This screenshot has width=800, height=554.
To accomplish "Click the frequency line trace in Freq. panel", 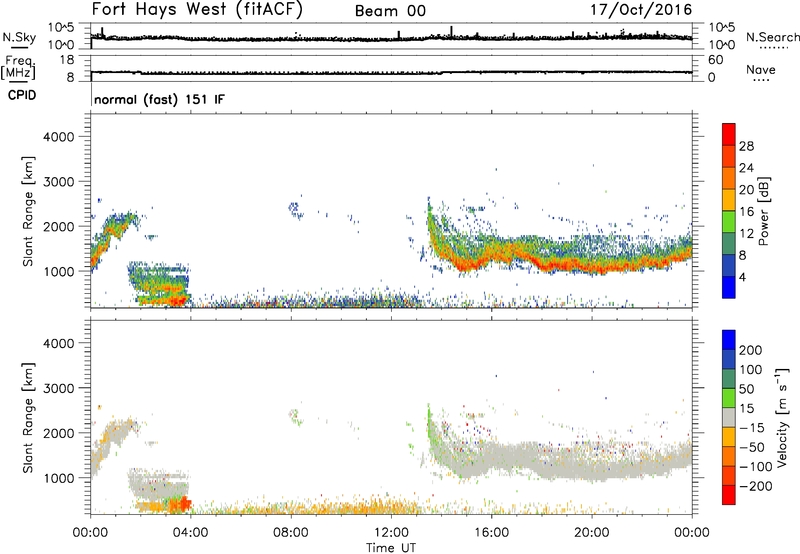I will coord(391,72).
